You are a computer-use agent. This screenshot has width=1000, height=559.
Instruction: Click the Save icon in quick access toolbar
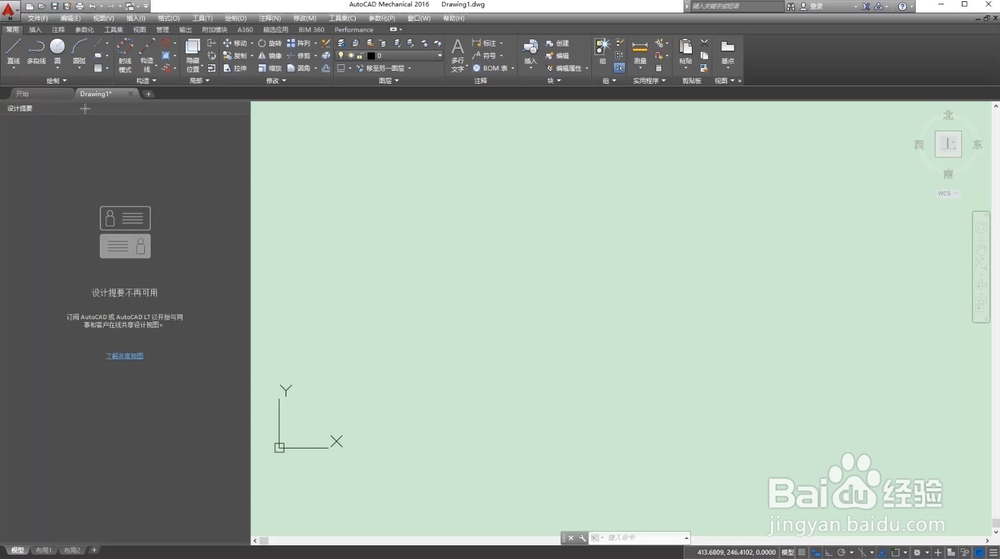pos(54,6)
